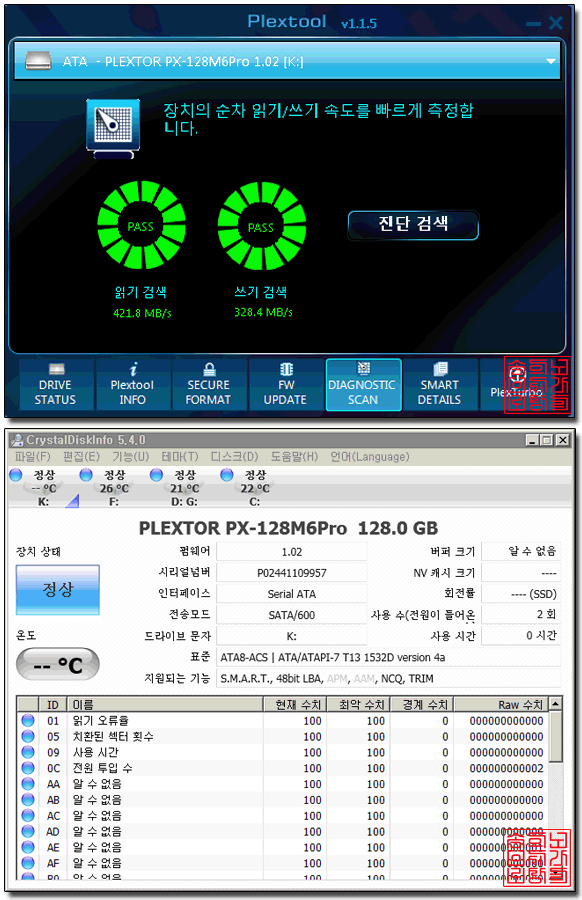The width and height of the screenshot is (582, 900).
Task: Click the ID column header
Action: [x=53, y=704]
